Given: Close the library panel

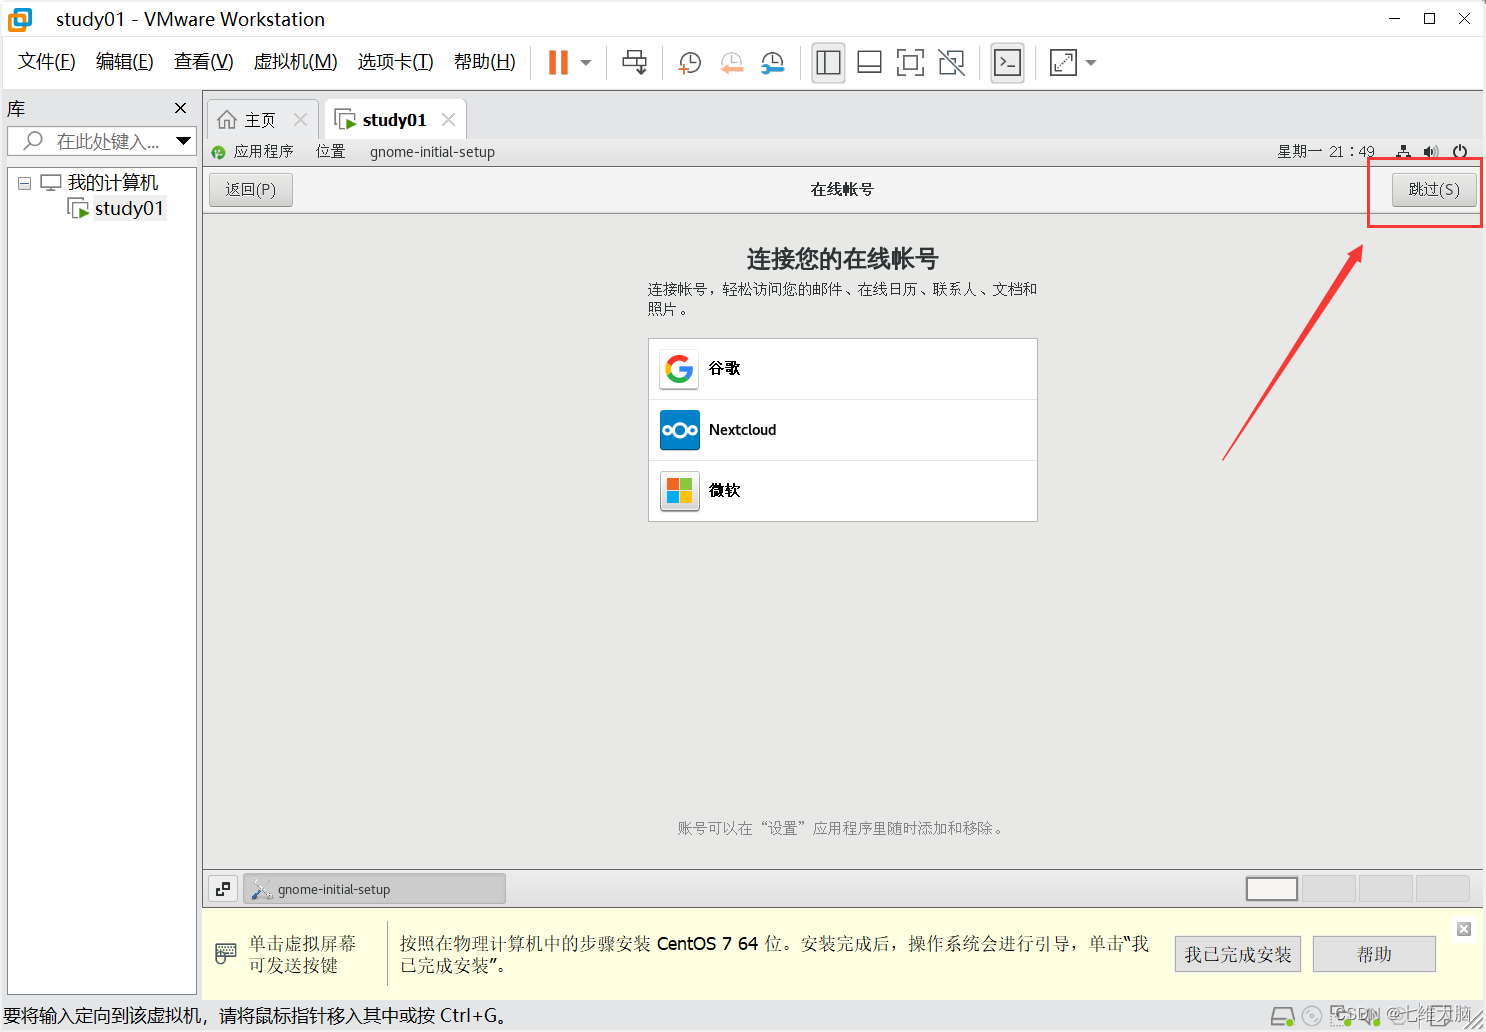Looking at the screenshot, I should click(180, 108).
